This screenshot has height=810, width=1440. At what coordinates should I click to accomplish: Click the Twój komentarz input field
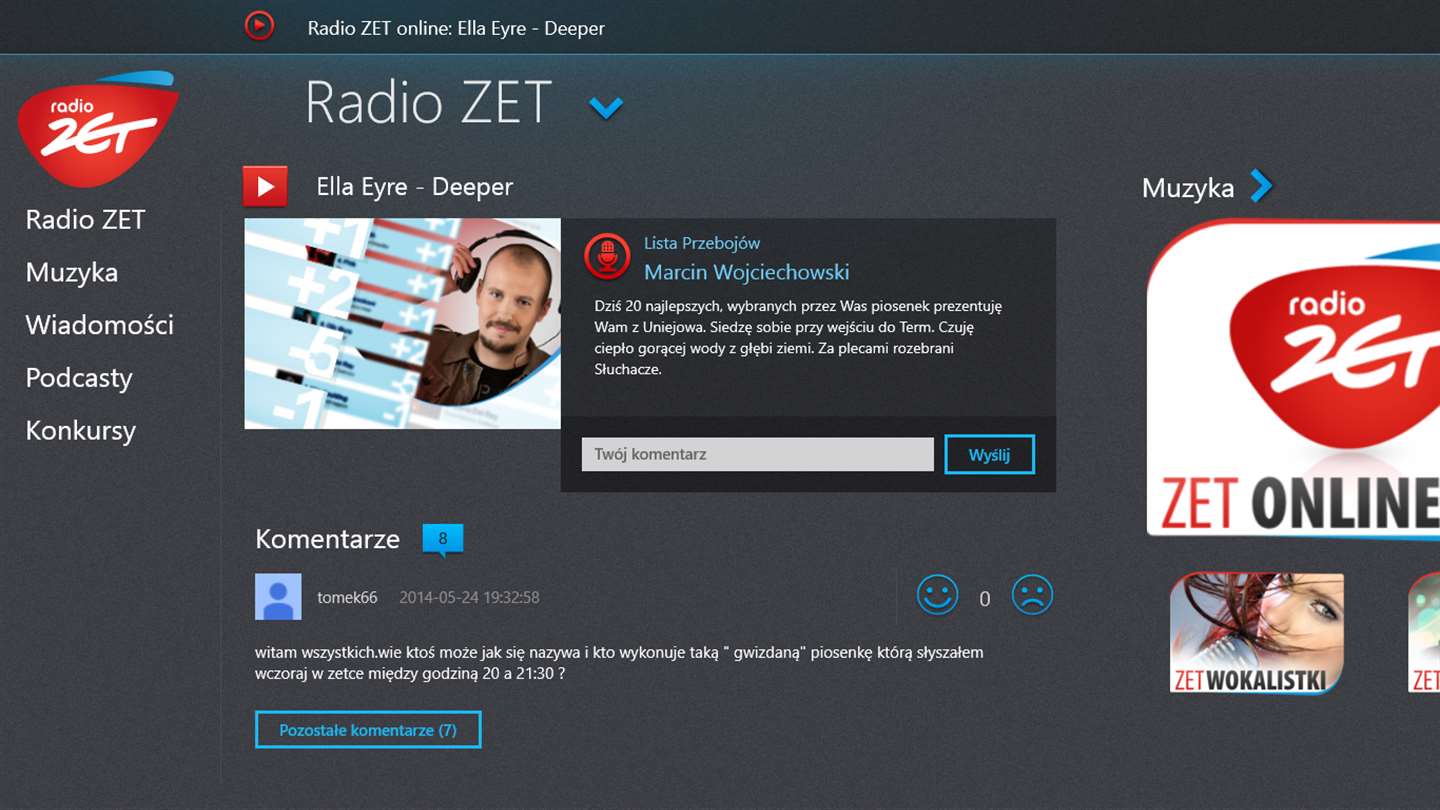[x=758, y=454]
